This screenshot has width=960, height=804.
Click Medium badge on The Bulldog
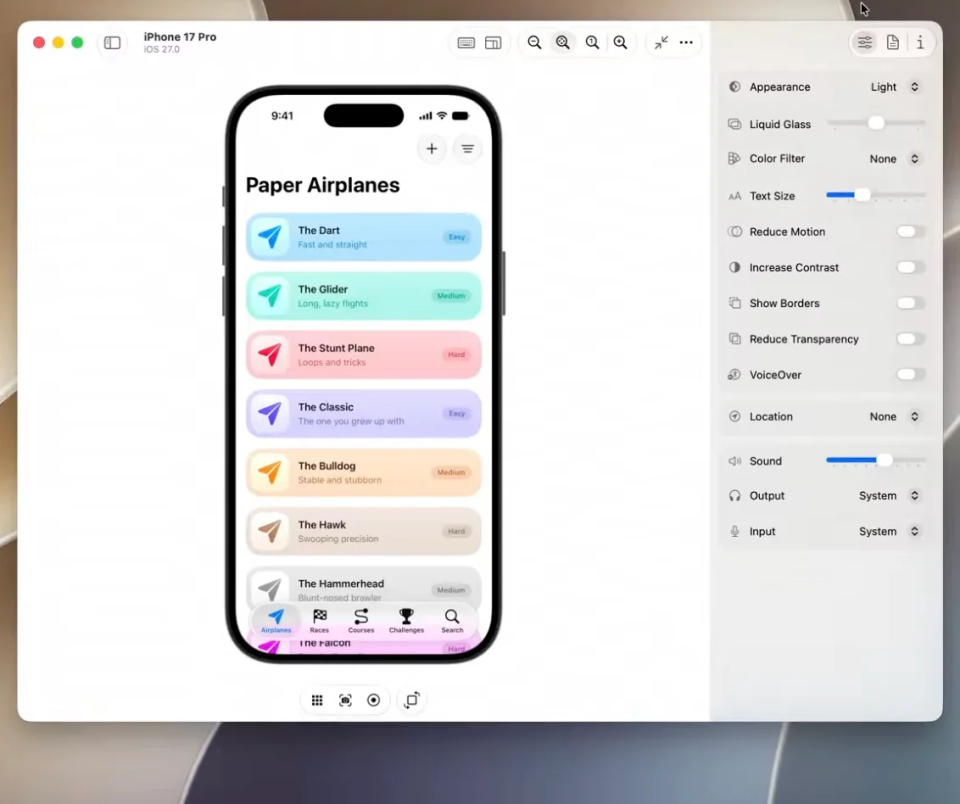pyautogui.click(x=451, y=472)
